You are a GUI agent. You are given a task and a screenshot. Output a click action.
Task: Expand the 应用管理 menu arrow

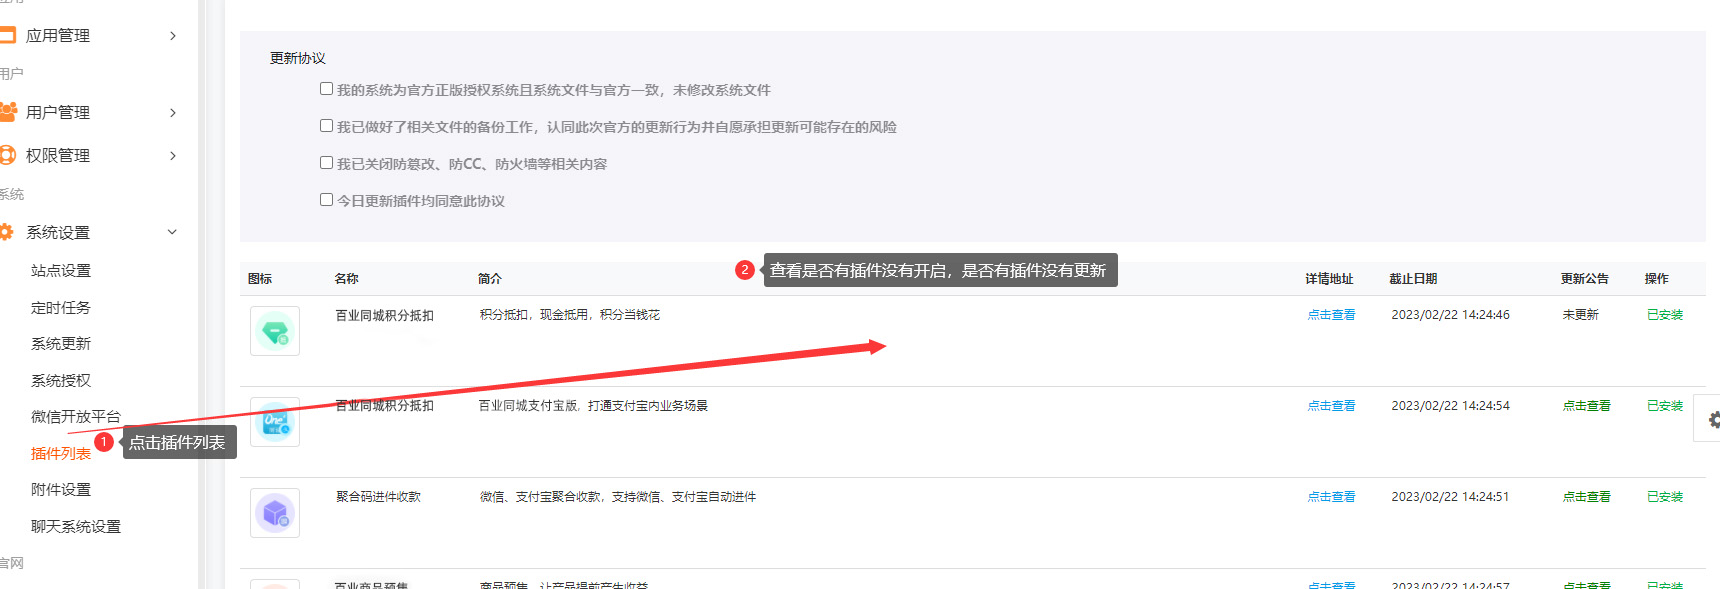pos(173,36)
